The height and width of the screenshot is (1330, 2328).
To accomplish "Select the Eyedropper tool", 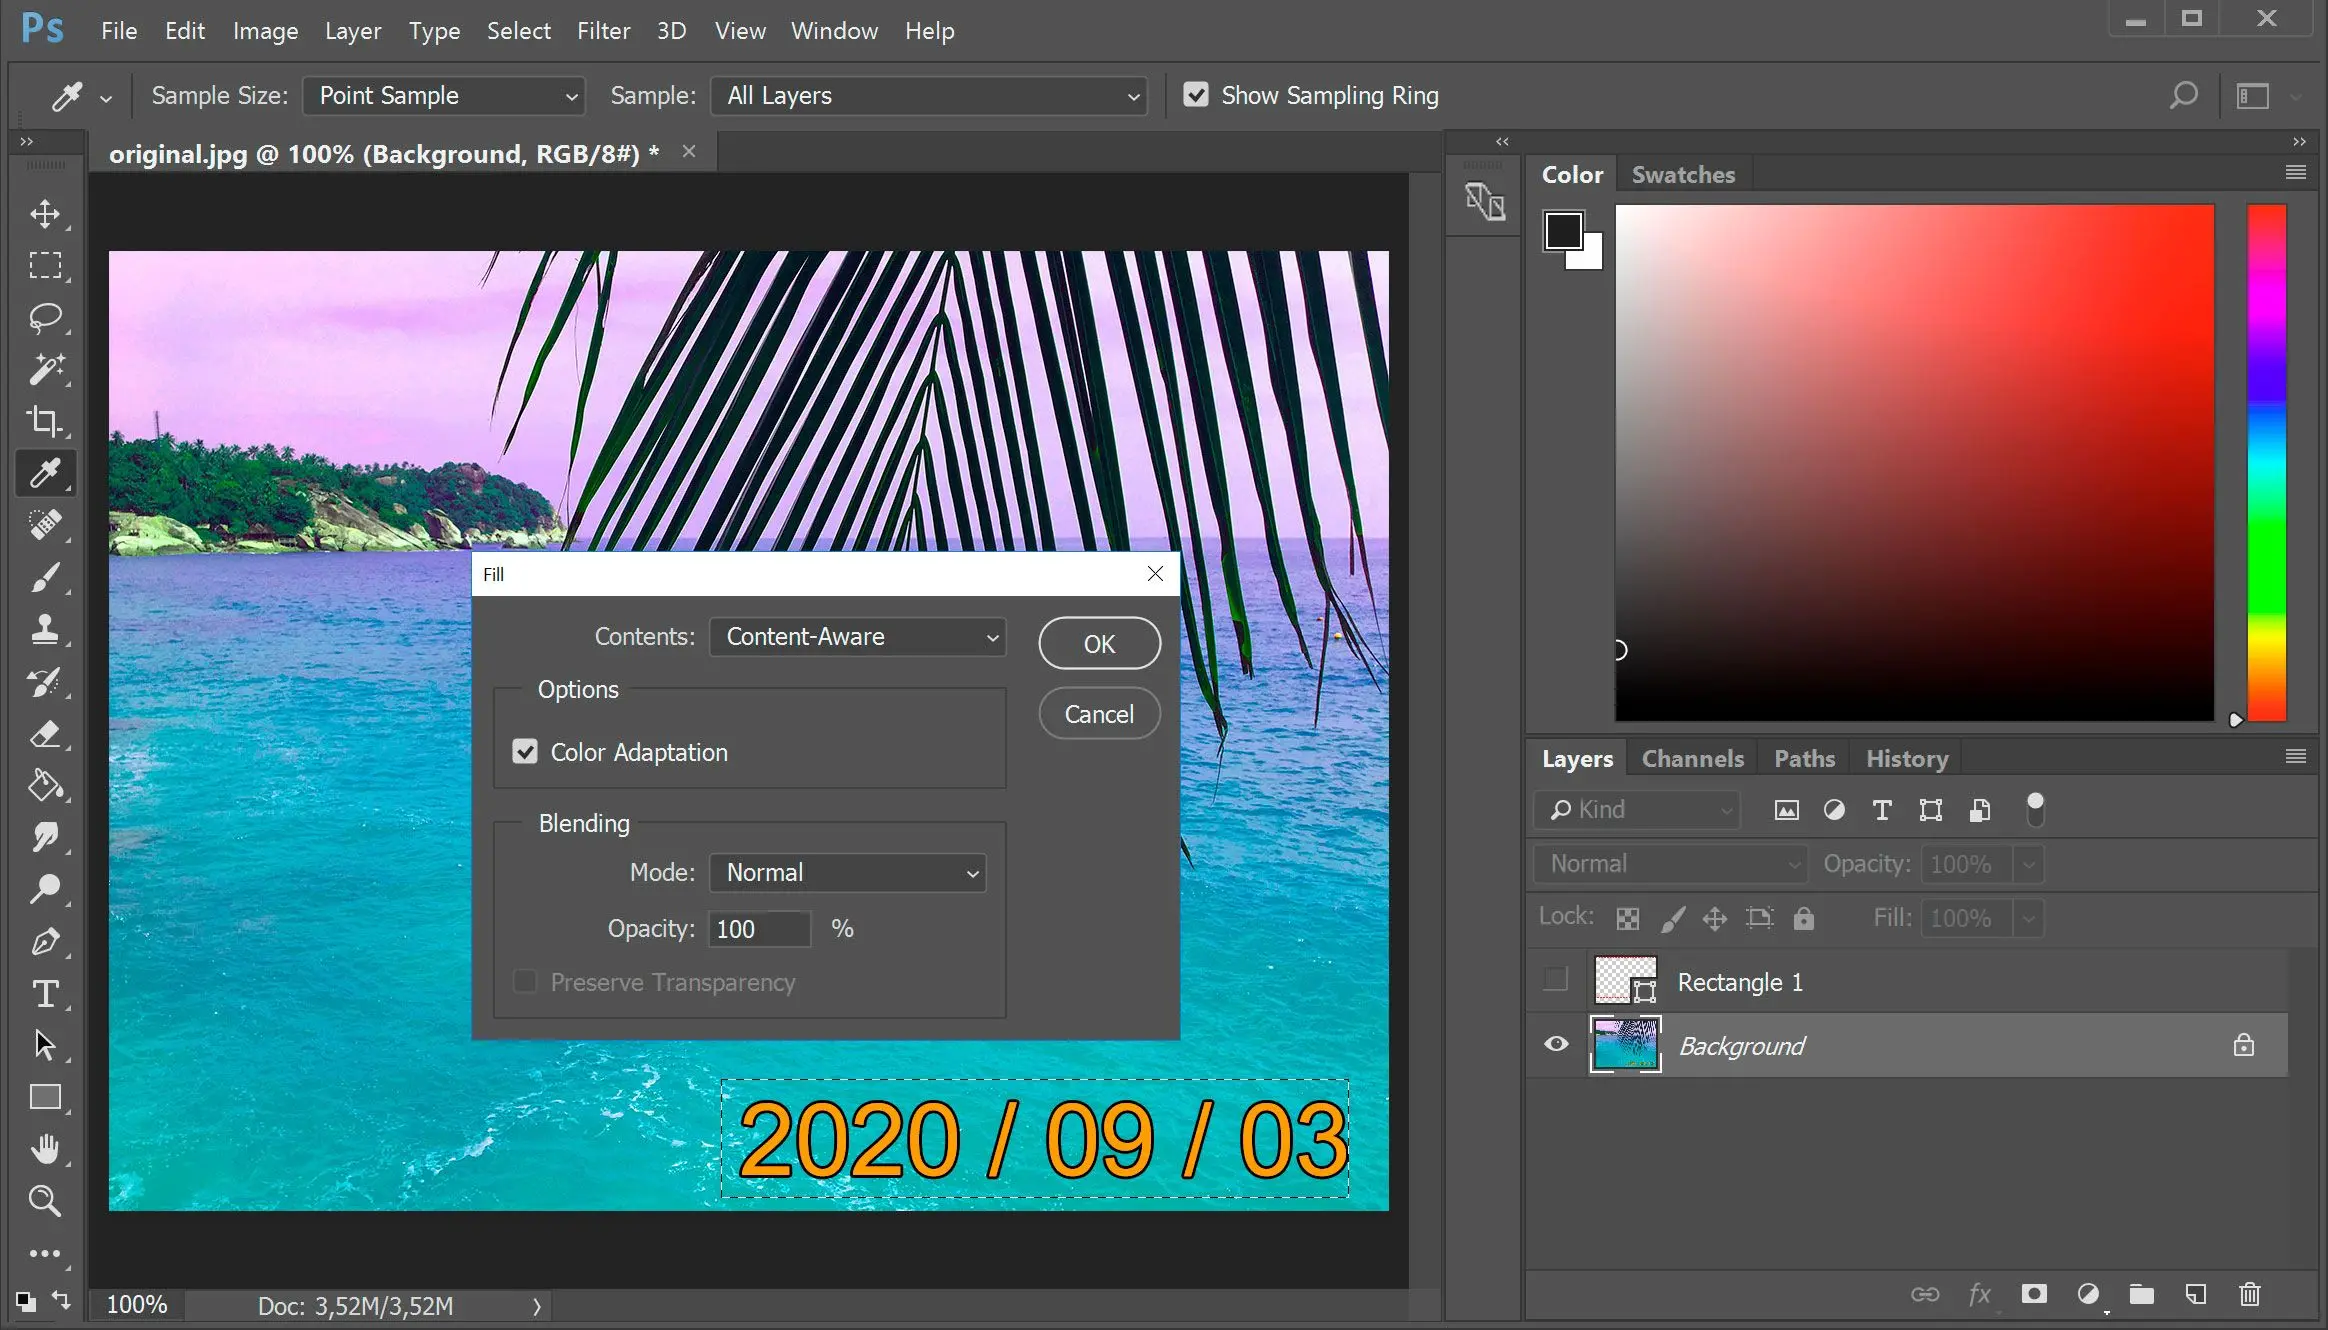I will 45,473.
